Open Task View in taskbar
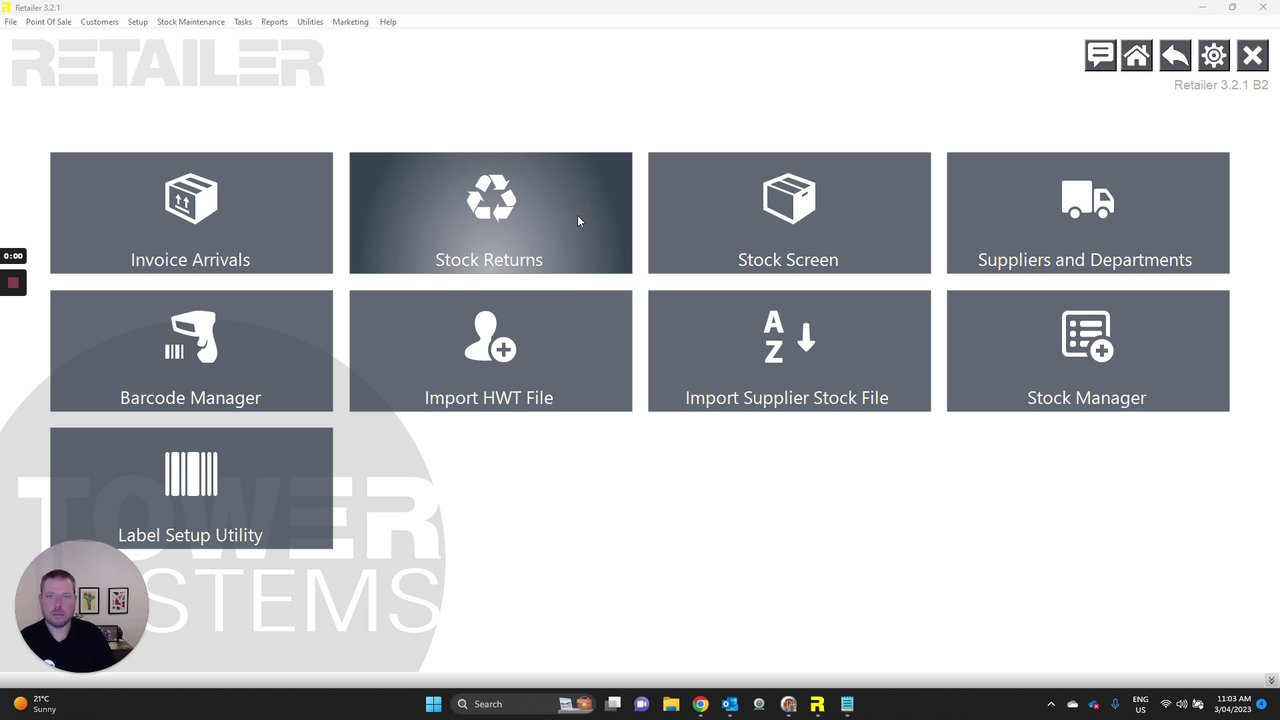1280x720 pixels. point(613,704)
